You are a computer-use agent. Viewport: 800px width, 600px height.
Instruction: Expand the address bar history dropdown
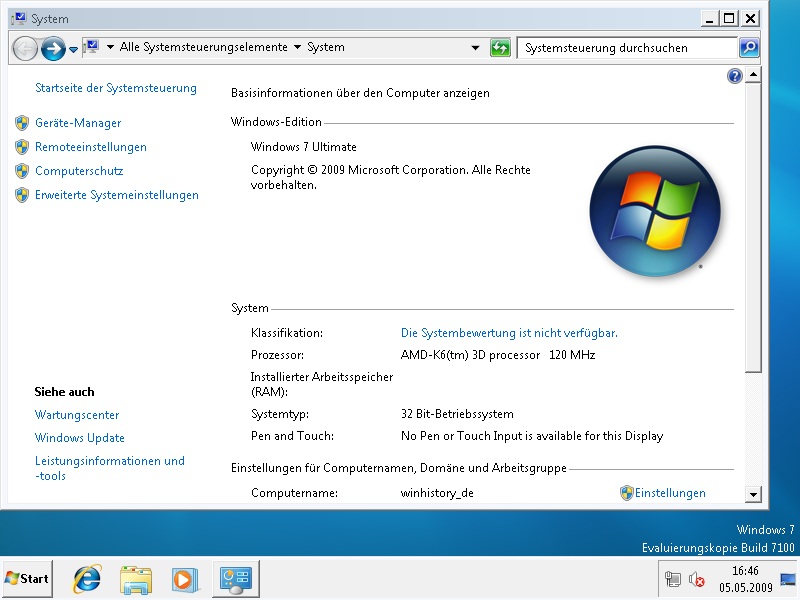coord(475,48)
